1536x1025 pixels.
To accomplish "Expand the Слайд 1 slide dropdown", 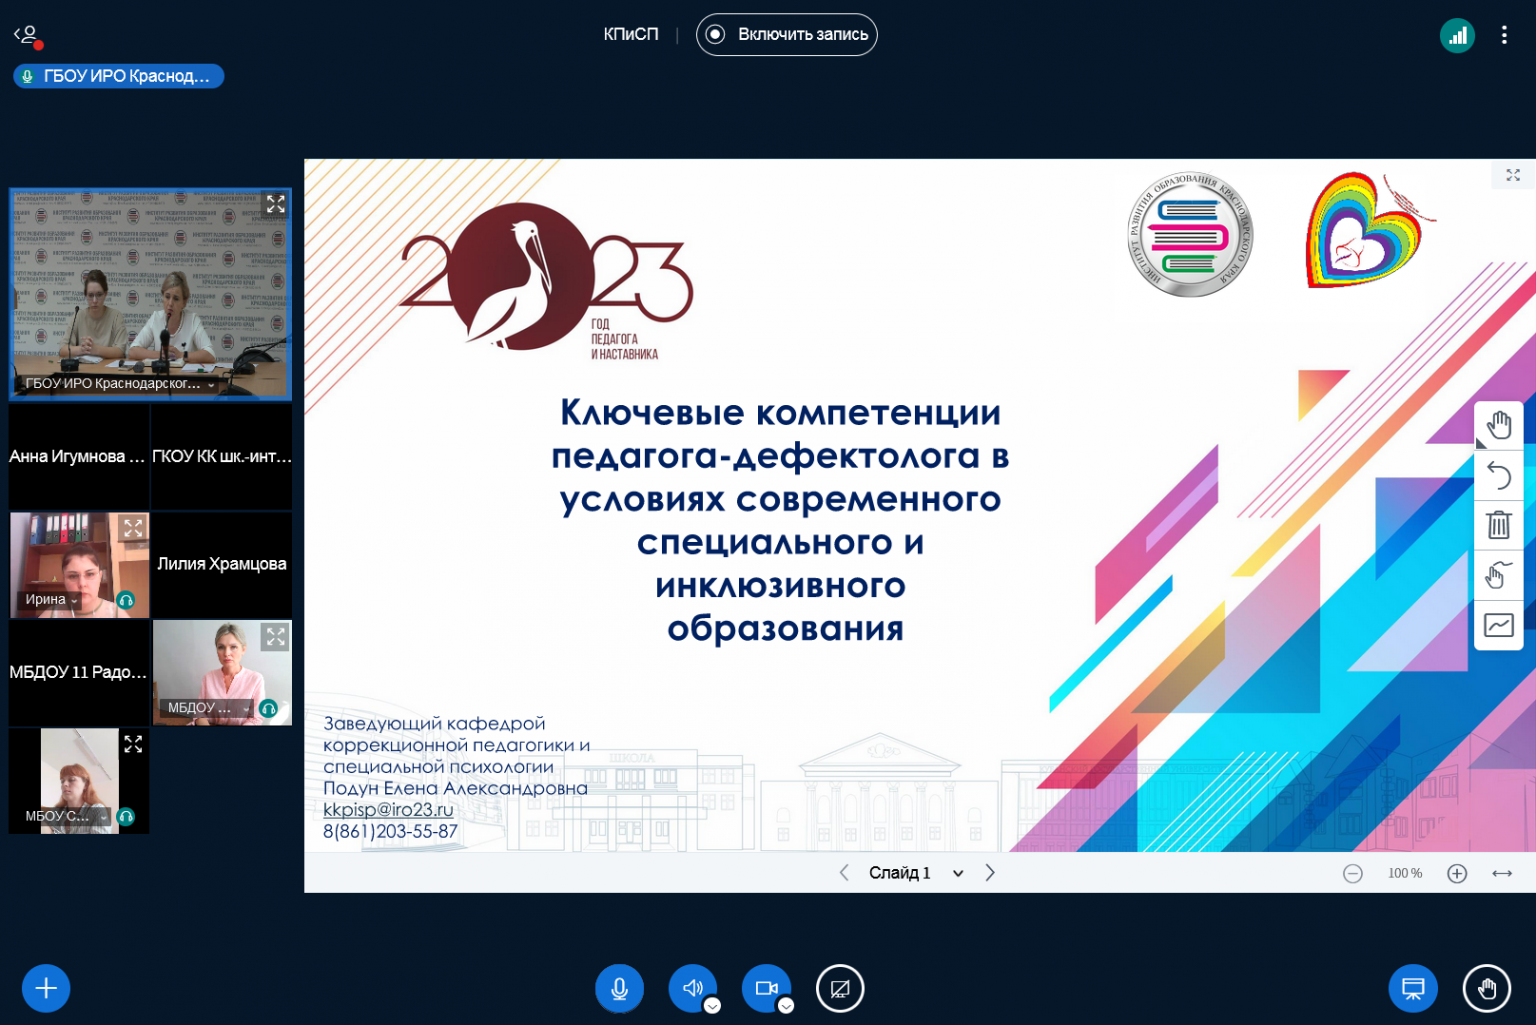I will [957, 873].
